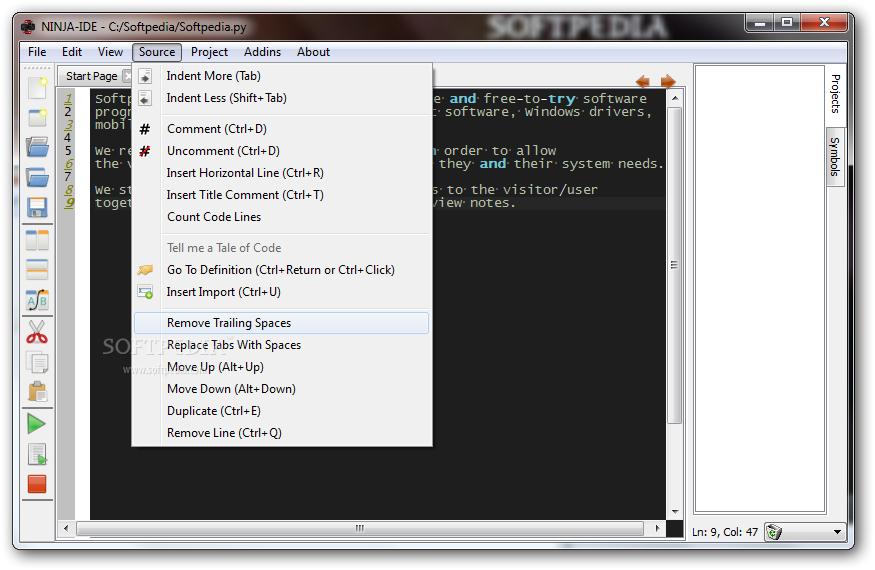Close the Start Page tab
Viewport: 875px width, 570px height.
click(127, 76)
